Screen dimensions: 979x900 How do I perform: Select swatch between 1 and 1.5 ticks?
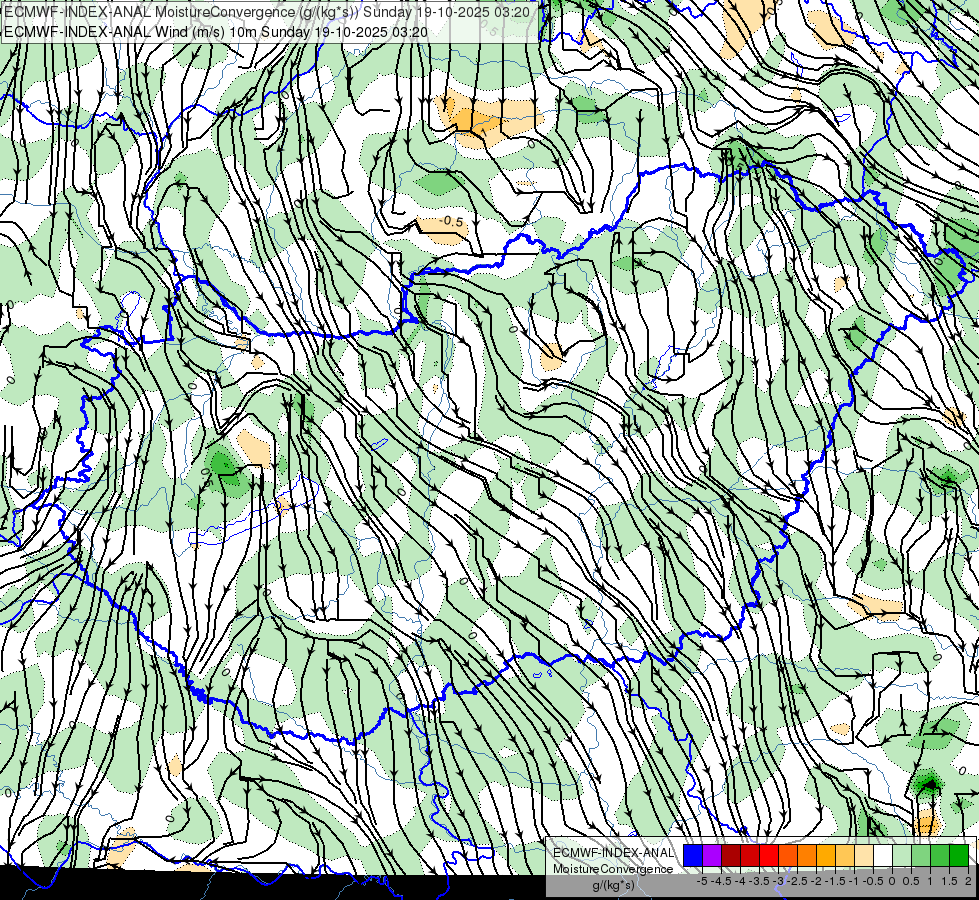(x=940, y=855)
